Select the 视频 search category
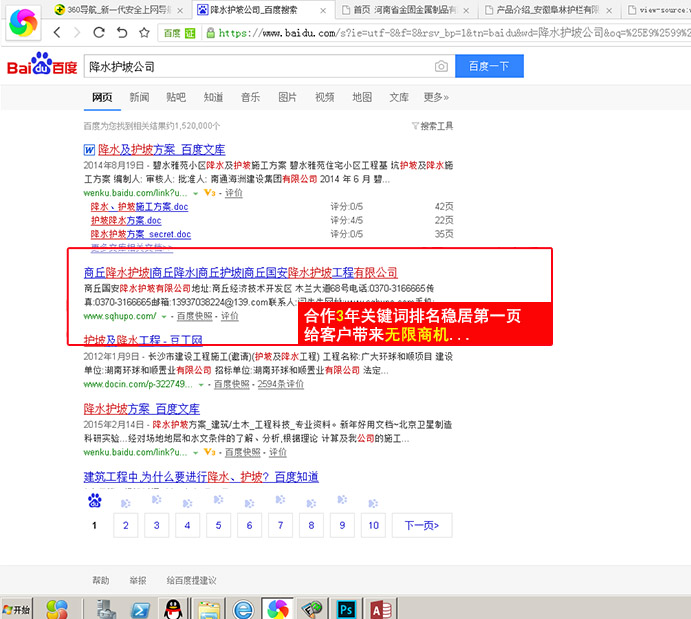This screenshot has height=619, width=691. point(325,97)
